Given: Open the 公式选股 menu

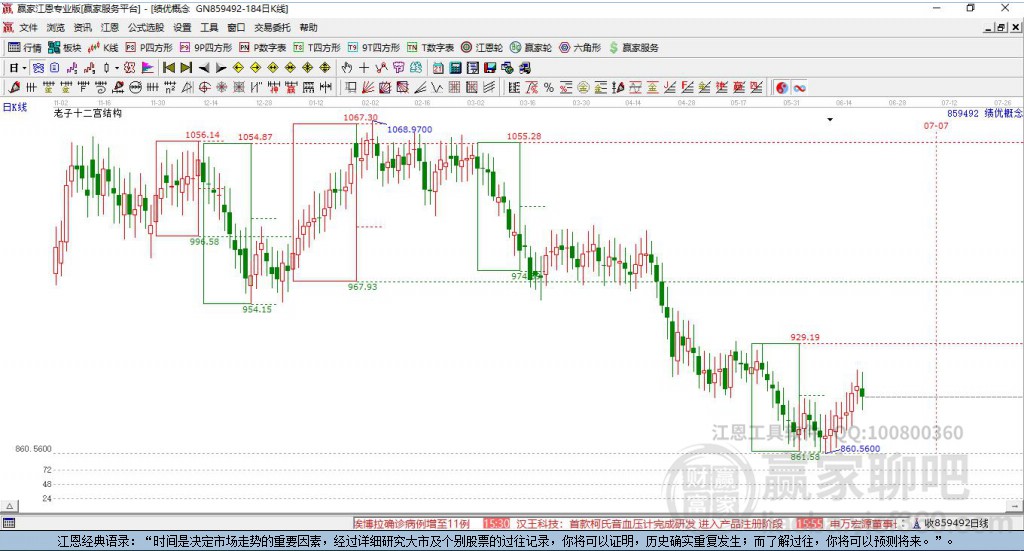Looking at the screenshot, I should tap(146, 27).
